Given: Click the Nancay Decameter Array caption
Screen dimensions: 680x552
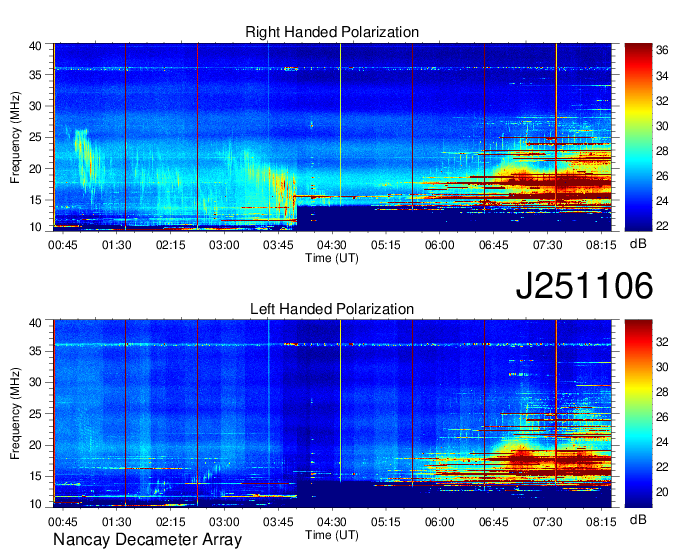Looking at the screenshot, I should [x=147, y=541].
